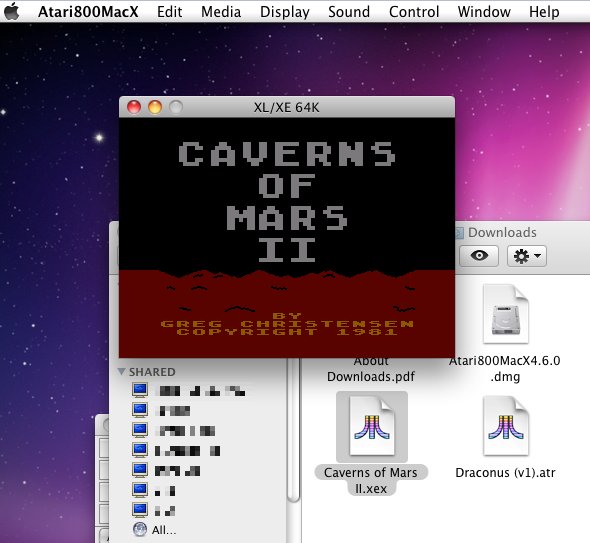Select the first shared computer in sidebar

189,390
